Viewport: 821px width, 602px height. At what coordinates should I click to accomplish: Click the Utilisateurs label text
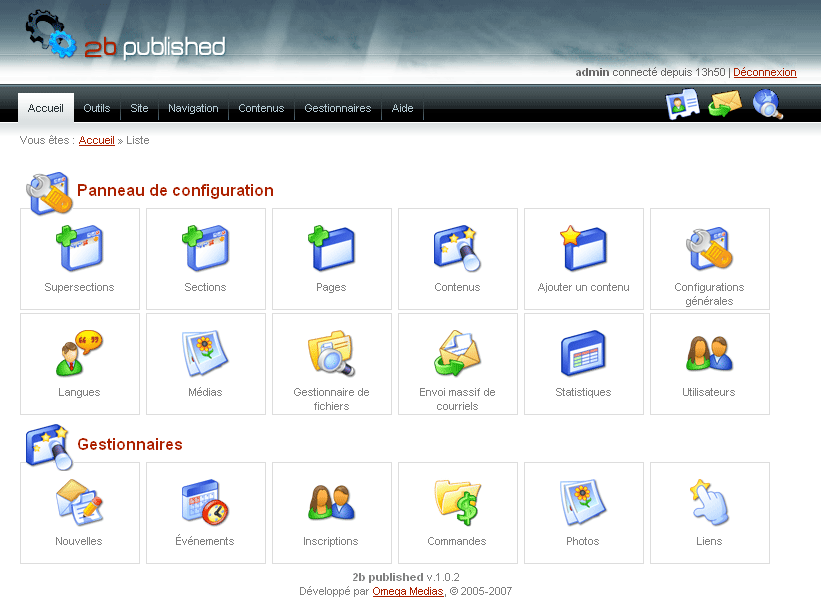[709, 392]
